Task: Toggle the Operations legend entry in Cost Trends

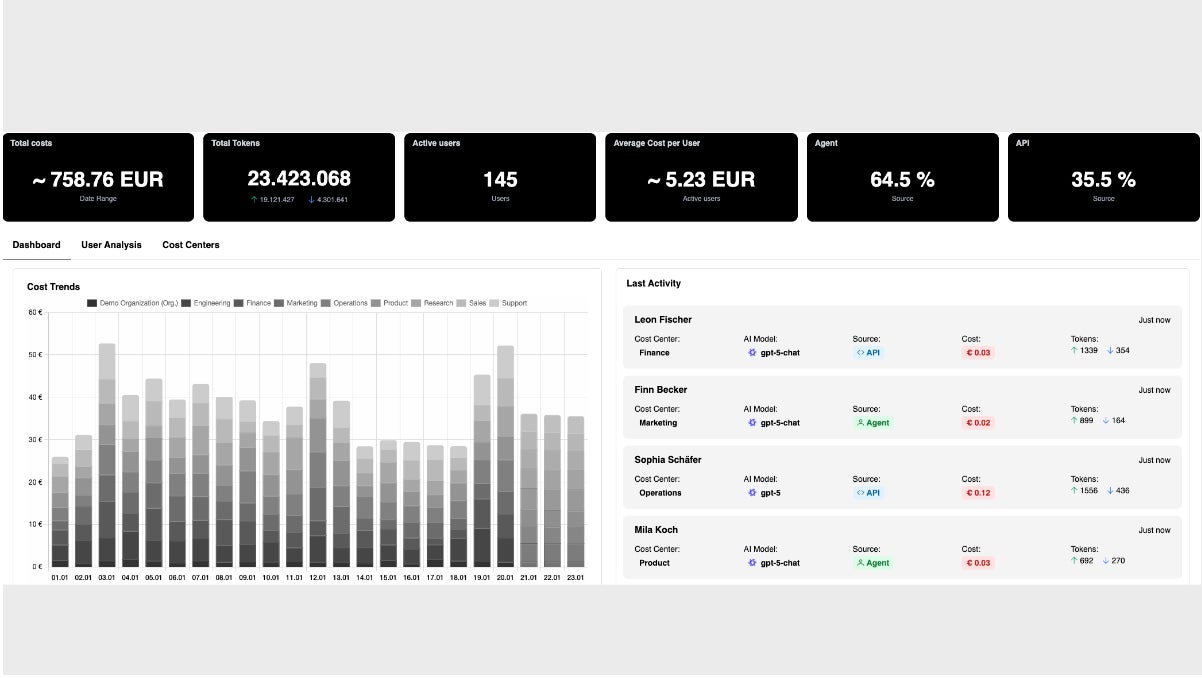Action: click(x=344, y=303)
